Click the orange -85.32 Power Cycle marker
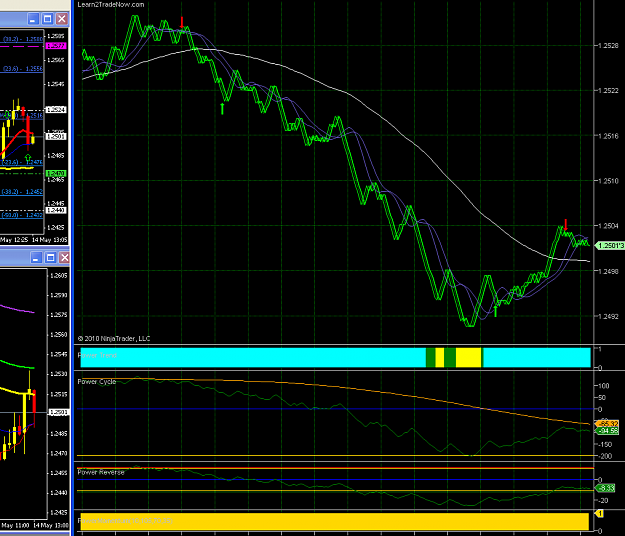The width and height of the screenshot is (625, 536). [607, 424]
